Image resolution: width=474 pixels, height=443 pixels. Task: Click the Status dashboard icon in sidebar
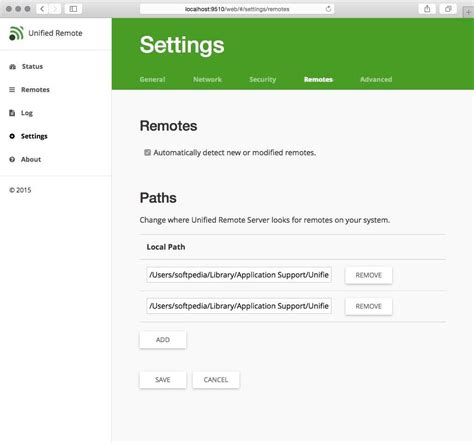(x=12, y=67)
